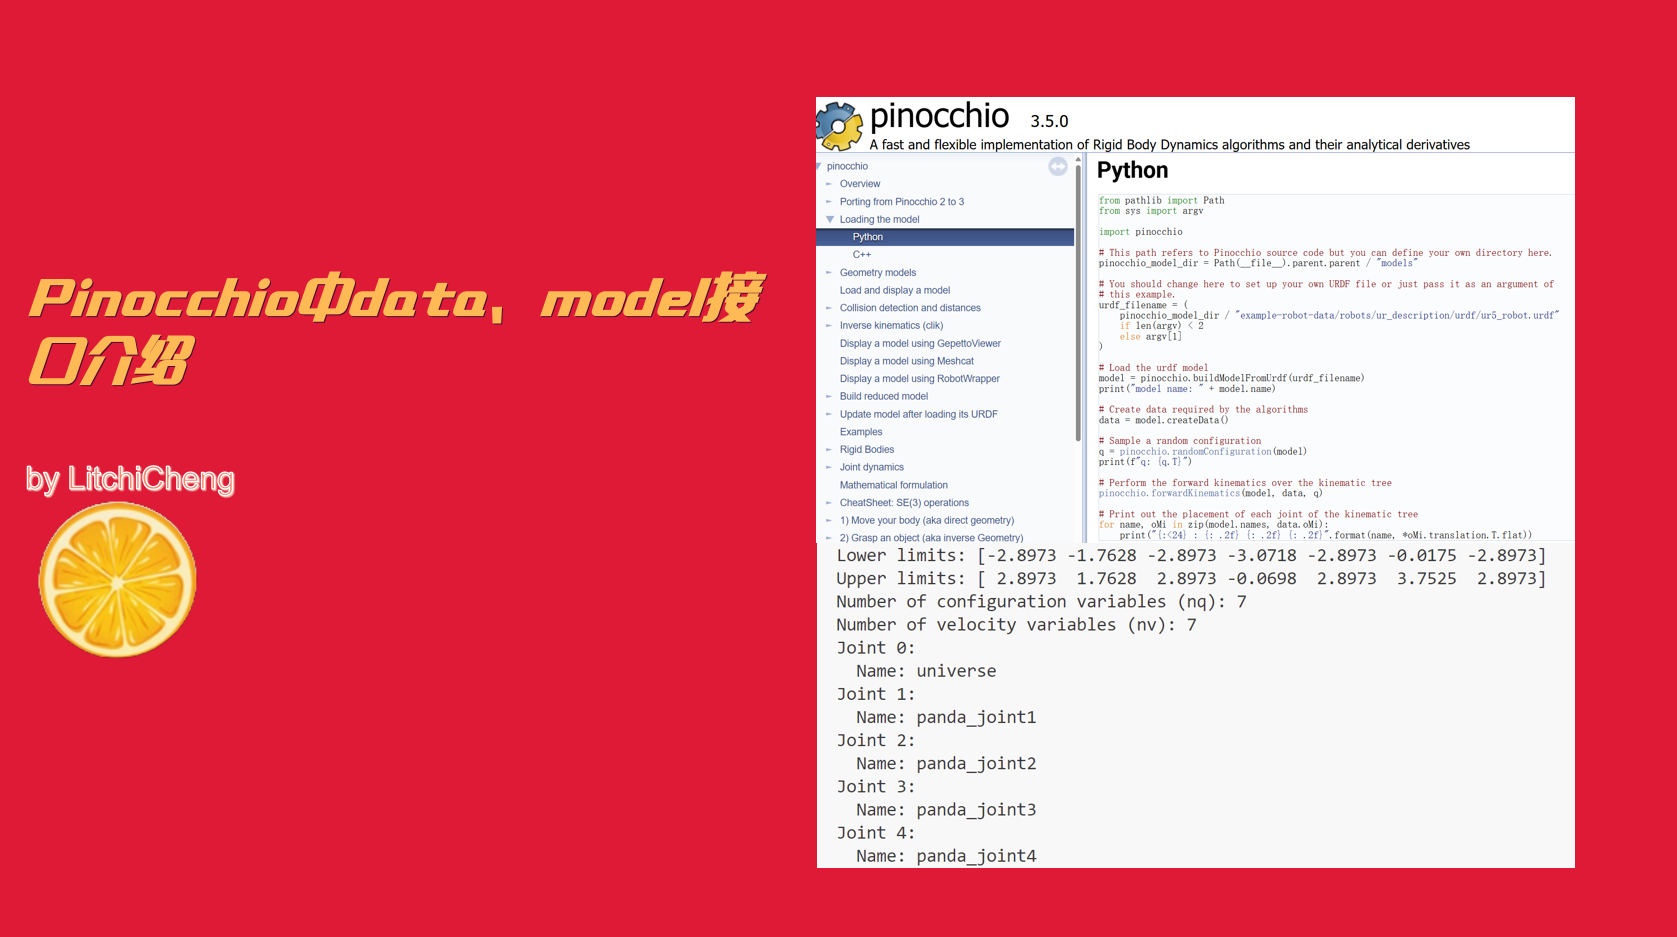
Task: Open the C++ example page
Action: pos(862,255)
